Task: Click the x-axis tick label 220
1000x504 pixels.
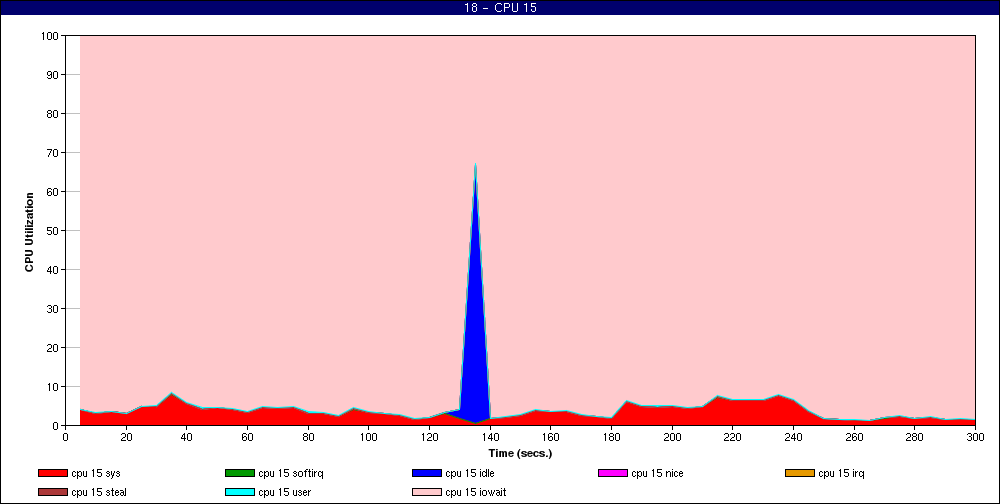Action: coord(732,438)
